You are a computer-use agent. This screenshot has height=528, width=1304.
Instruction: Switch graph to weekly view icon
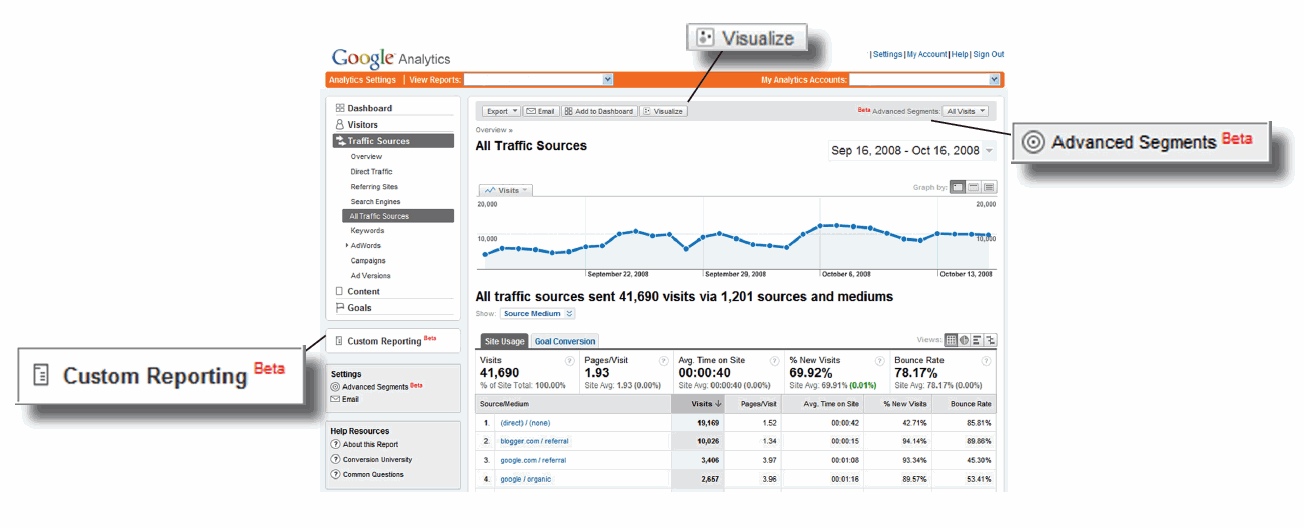tap(974, 187)
